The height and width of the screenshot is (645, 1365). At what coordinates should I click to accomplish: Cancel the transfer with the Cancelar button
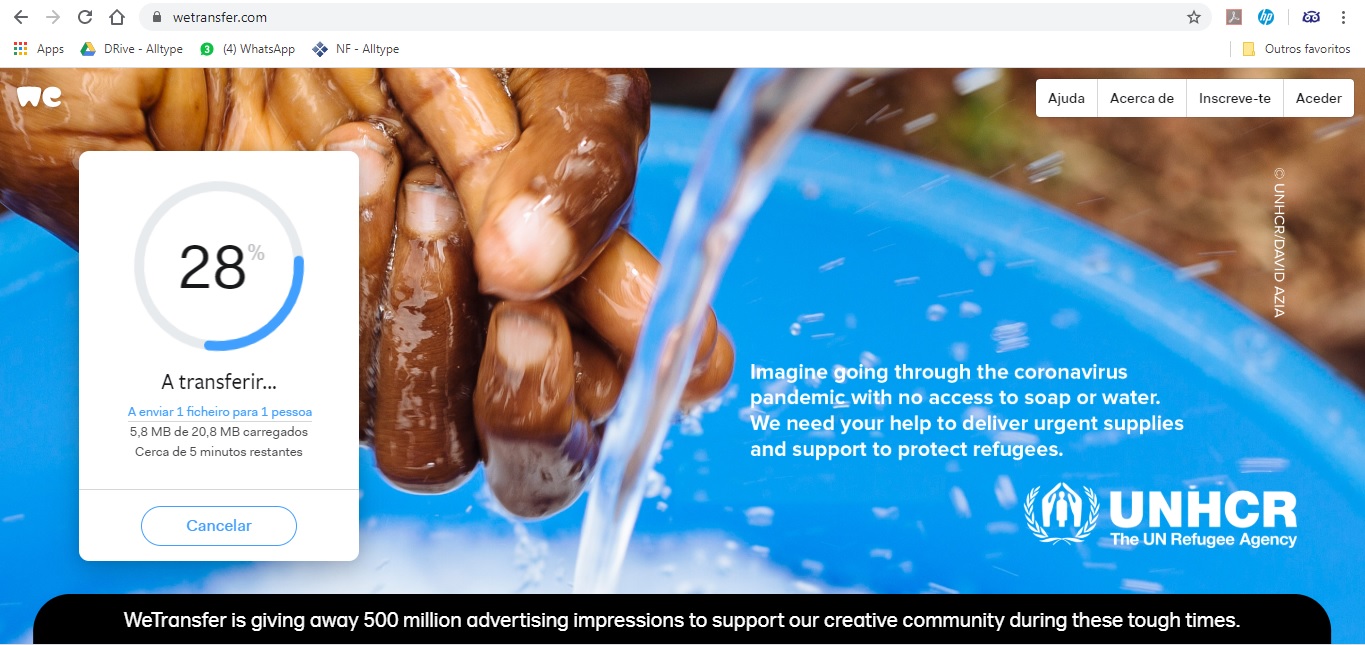click(x=219, y=526)
